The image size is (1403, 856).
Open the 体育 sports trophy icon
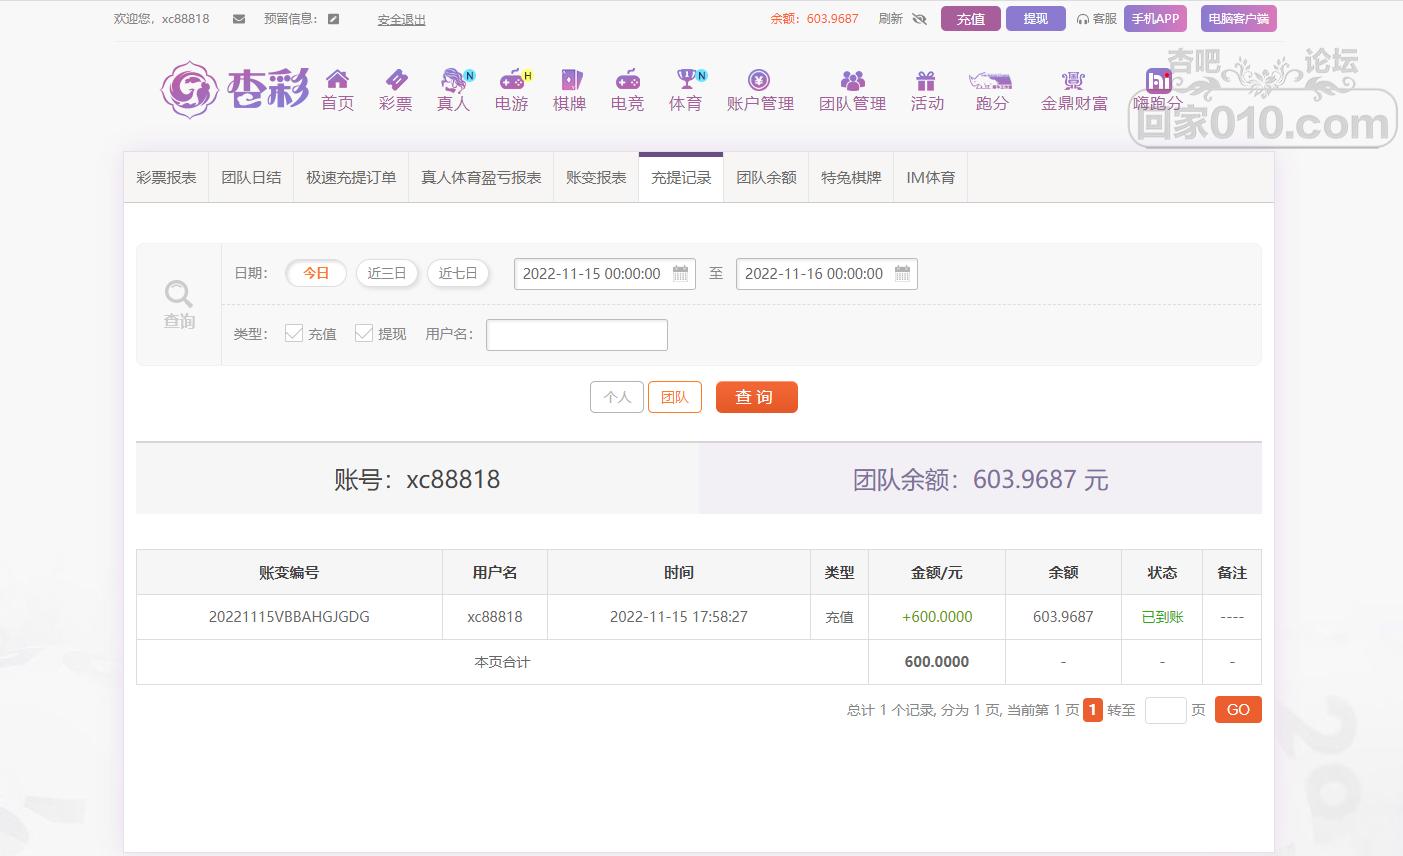tap(686, 80)
